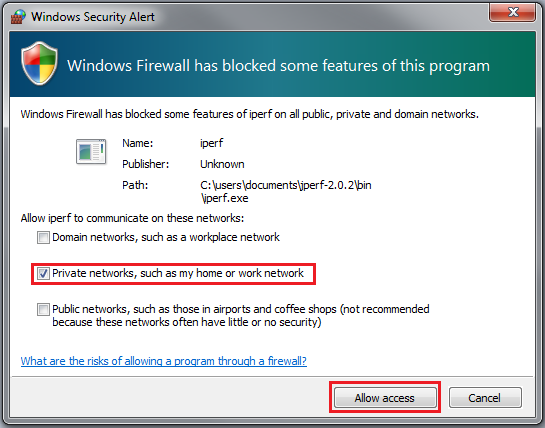The height and width of the screenshot is (428, 545).
Task: Uncheck the Private networks checkbox
Action: click(43, 274)
